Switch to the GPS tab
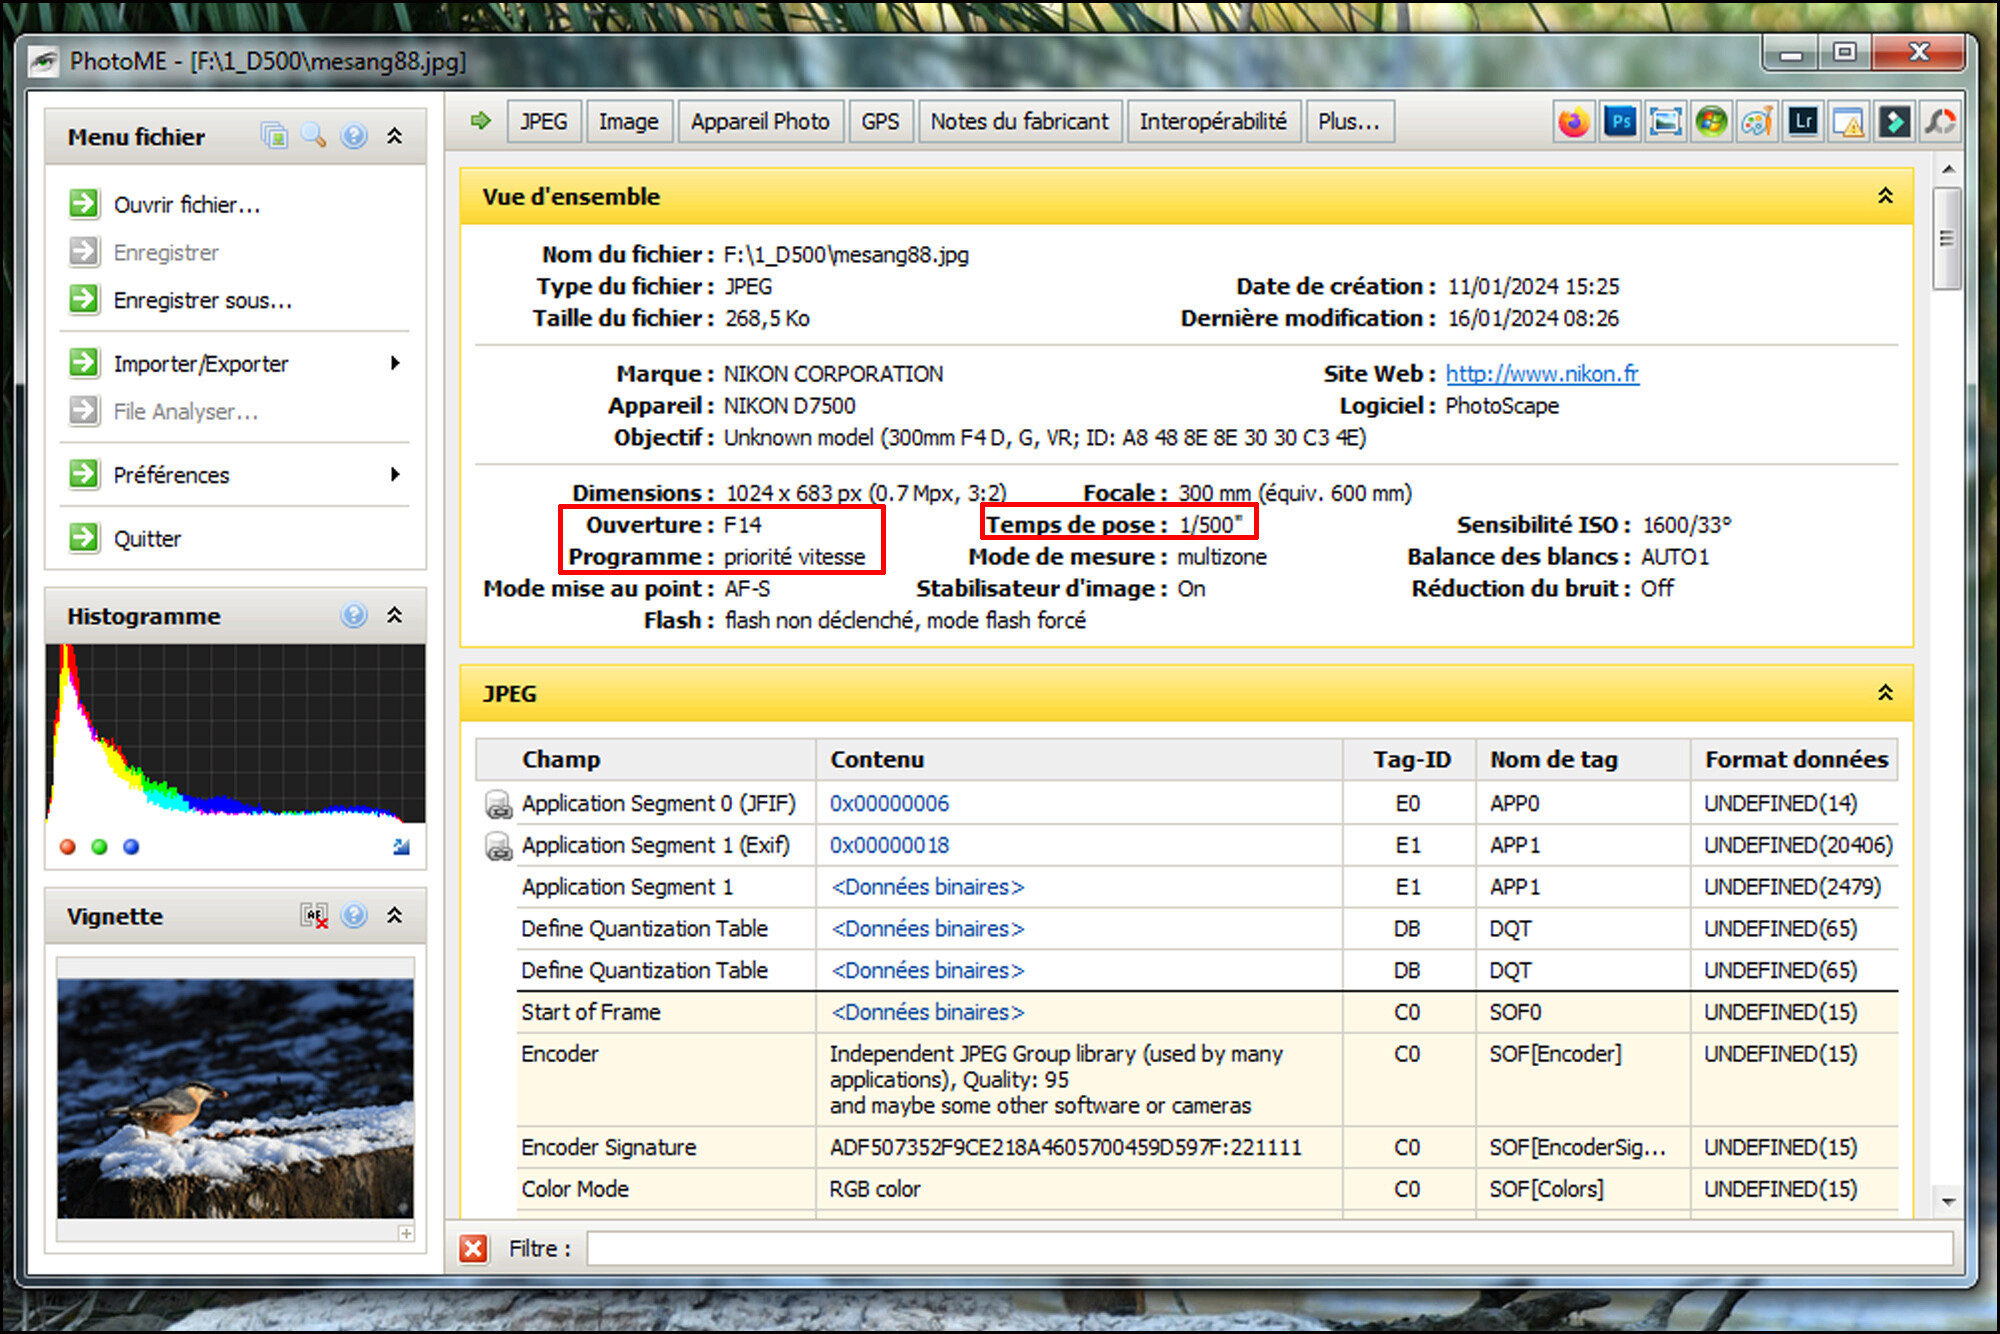This screenshot has height=1334, width=2000. coord(878,121)
